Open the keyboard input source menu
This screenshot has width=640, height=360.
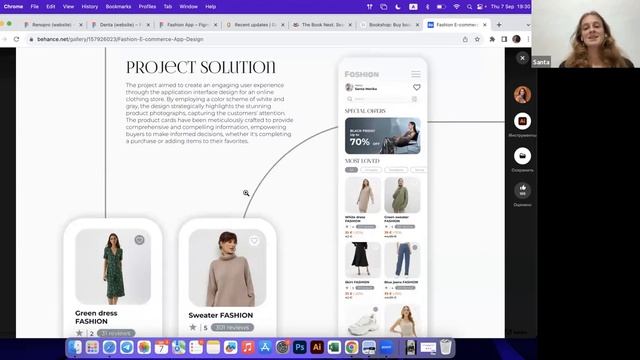pos(413,7)
